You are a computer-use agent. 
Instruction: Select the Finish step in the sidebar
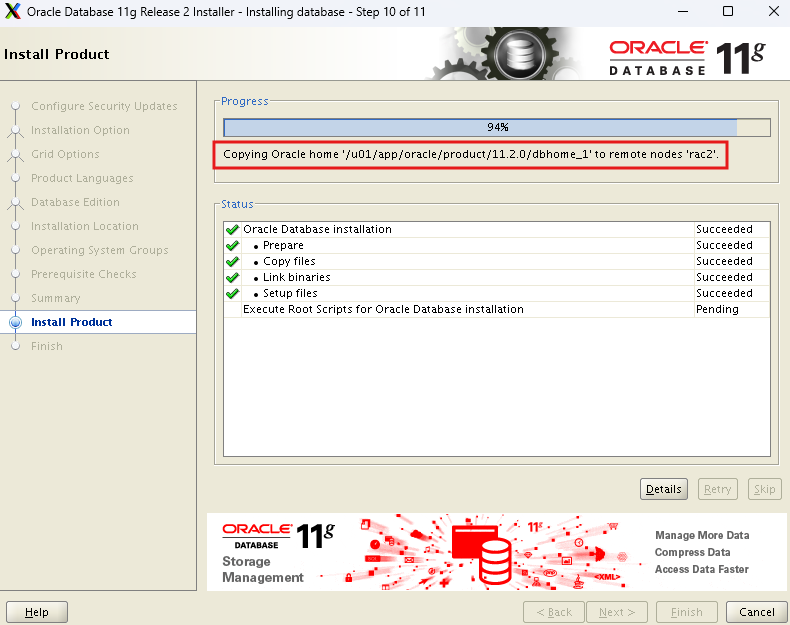(x=47, y=346)
